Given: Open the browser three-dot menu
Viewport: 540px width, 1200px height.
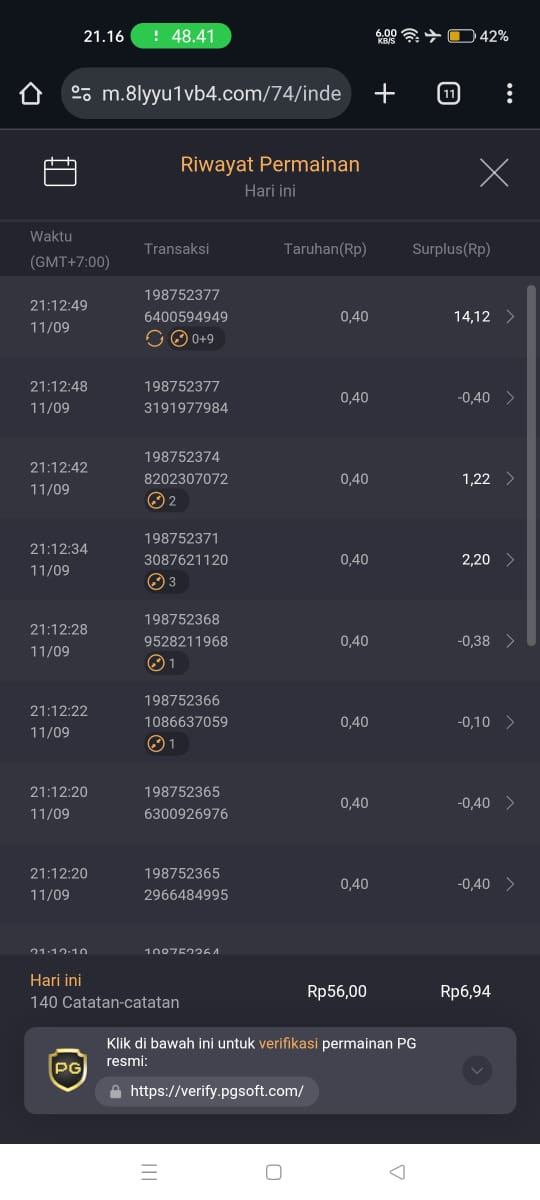Looking at the screenshot, I should pyautogui.click(x=510, y=94).
